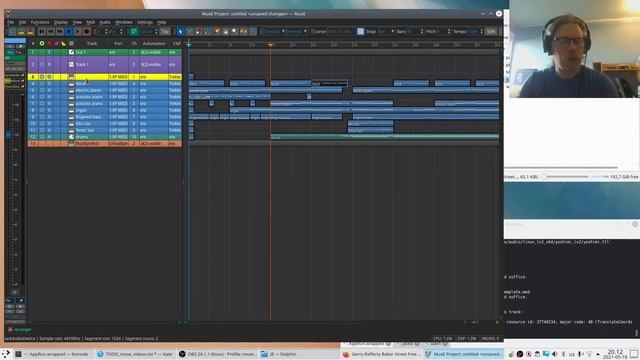This screenshot has height=360, width=640.
Task: Click the Track 1 wave track icon
Action: (x=71, y=64)
